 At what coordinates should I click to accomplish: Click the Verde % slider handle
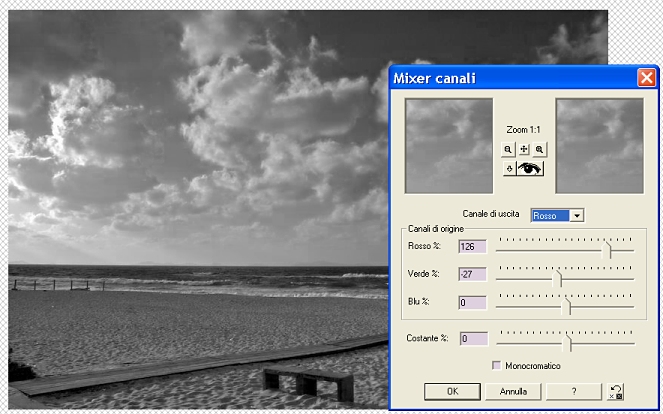pyautogui.click(x=558, y=279)
